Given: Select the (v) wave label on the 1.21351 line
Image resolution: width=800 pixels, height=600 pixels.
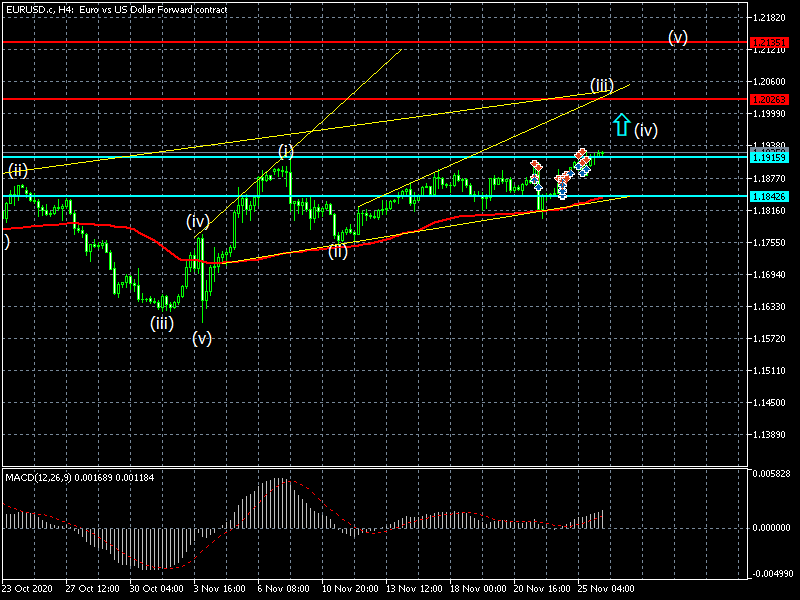Looking at the screenshot, I should click(678, 38).
